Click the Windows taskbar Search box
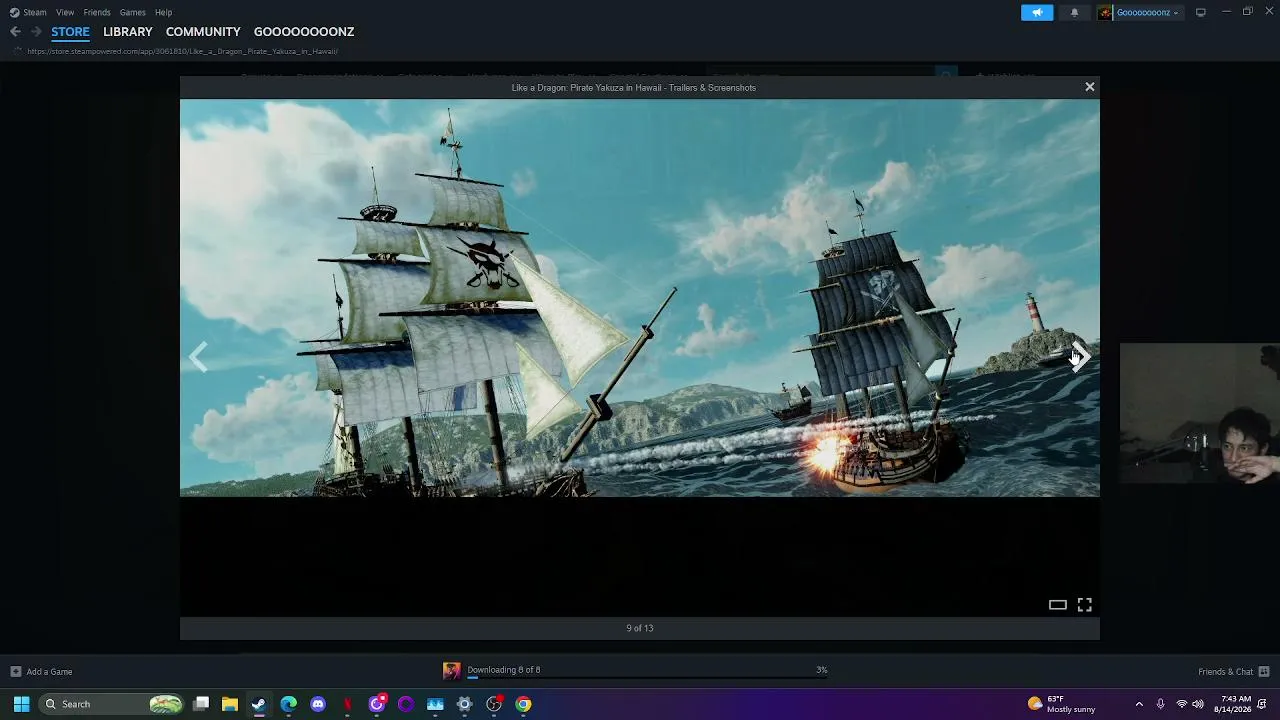This screenshot has height=720, width=1280. click(x=112, y=704)
